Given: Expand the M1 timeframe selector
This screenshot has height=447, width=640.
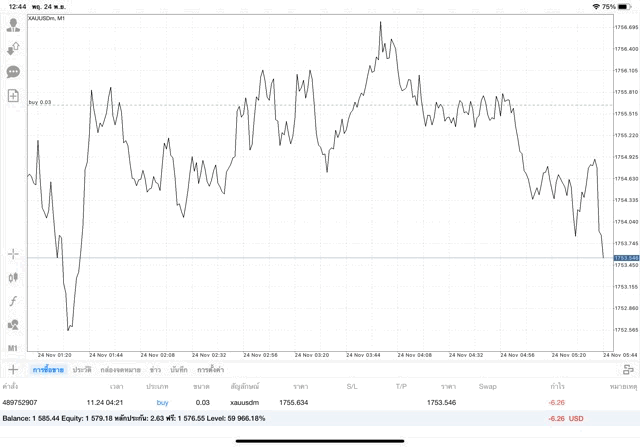Looking at the screenshot, I should point(13,347).
